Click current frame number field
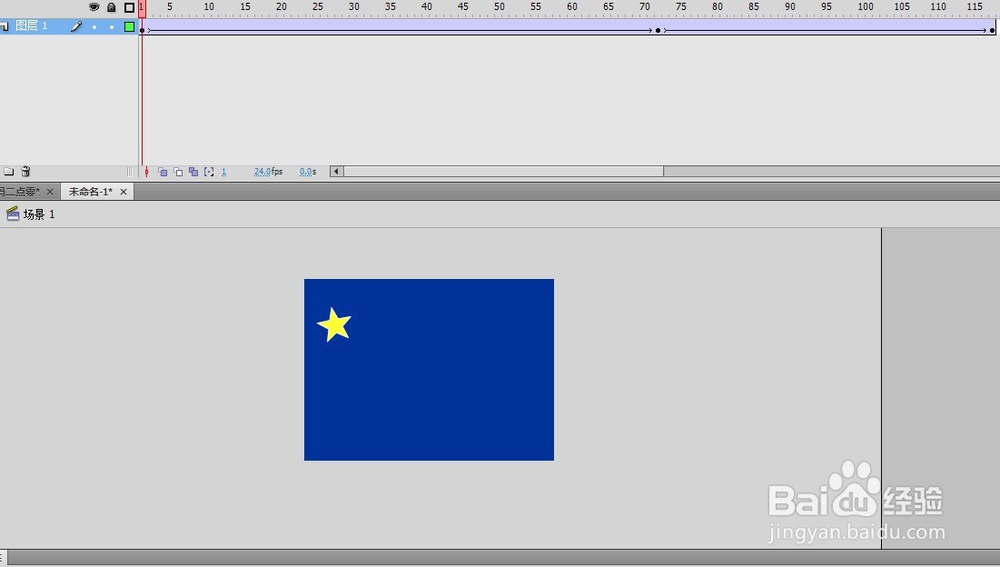 [224, 172]
